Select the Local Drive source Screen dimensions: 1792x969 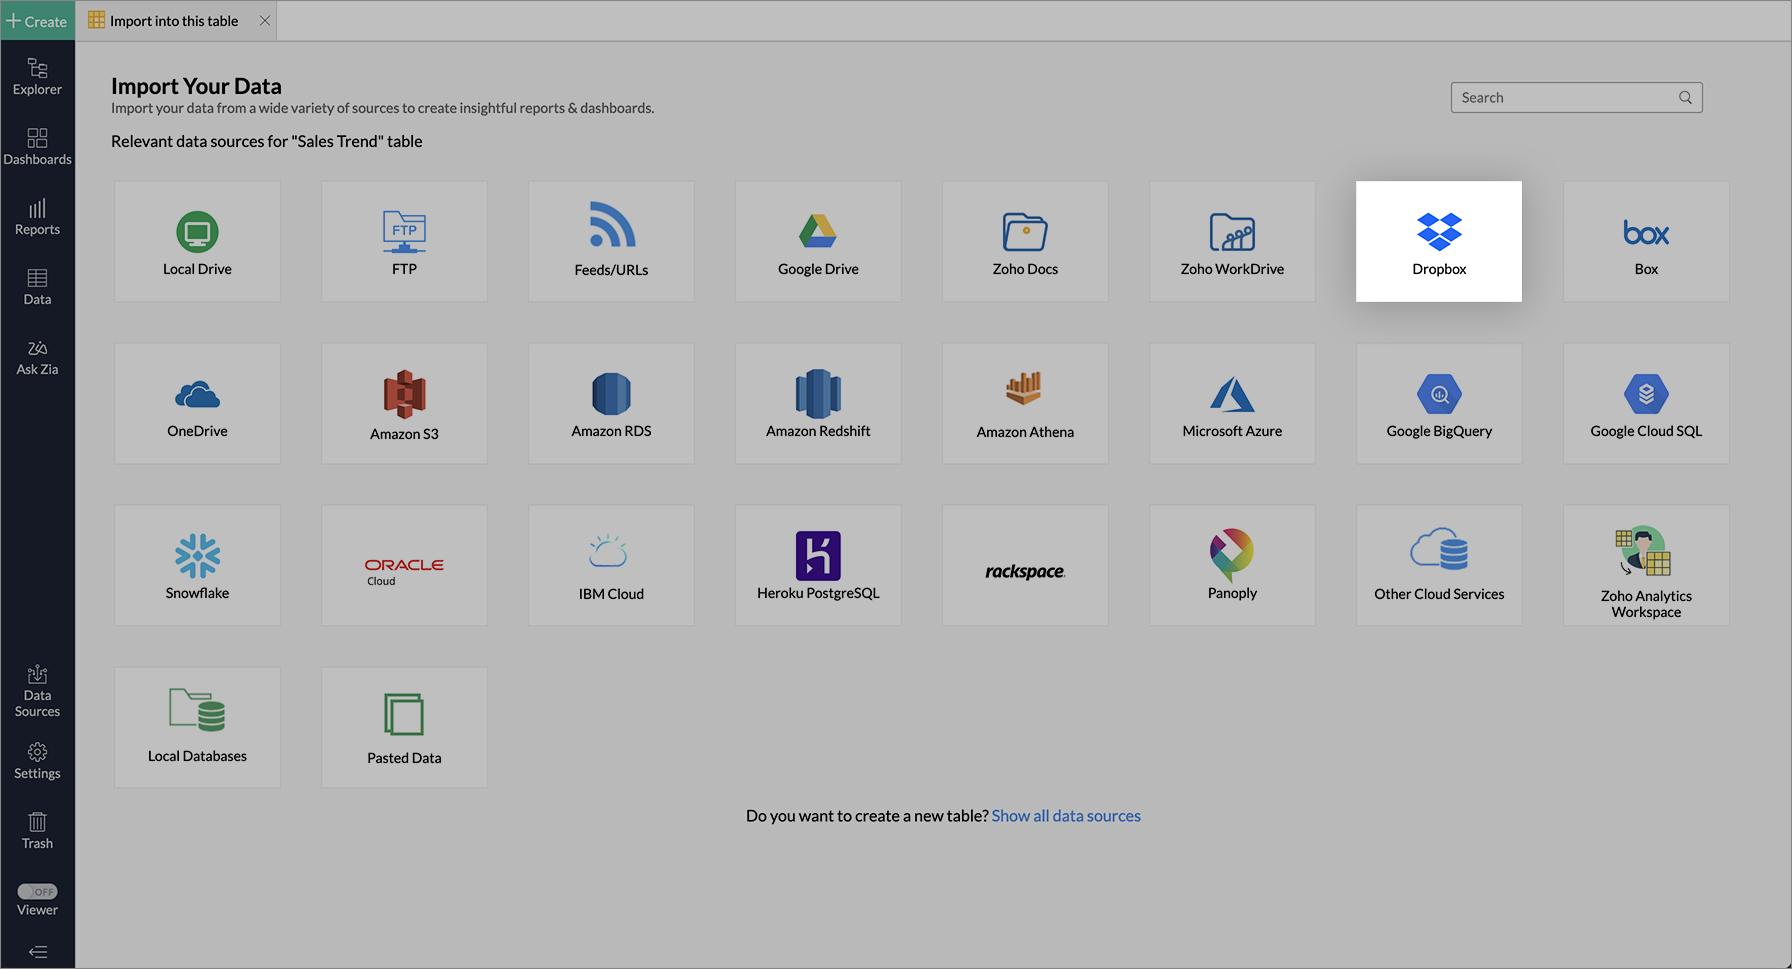(197, 241)
